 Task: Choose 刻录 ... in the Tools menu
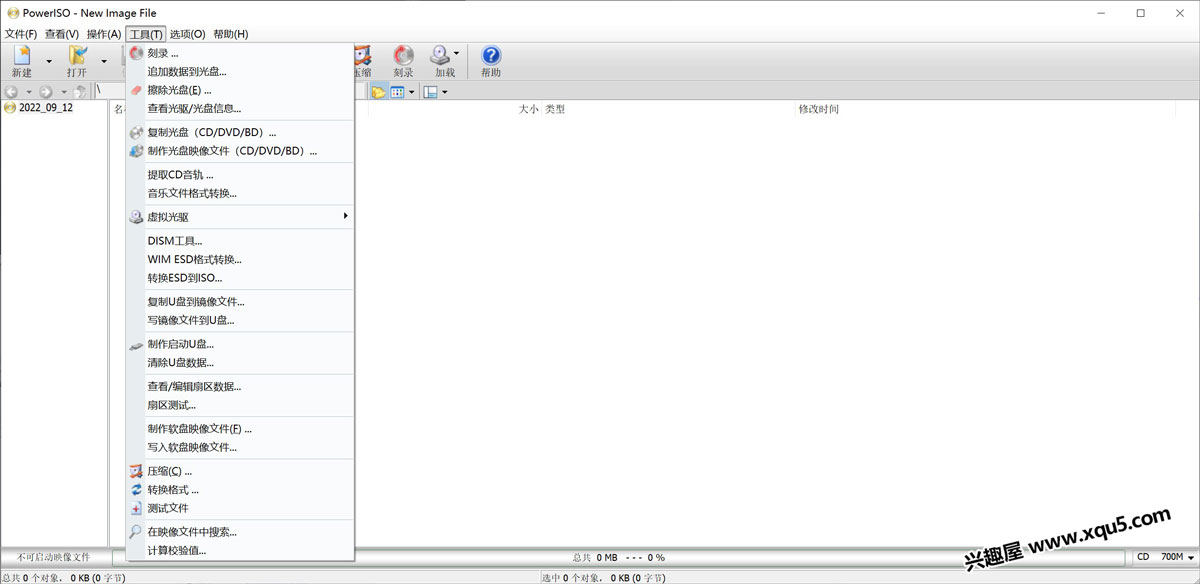coord(240,53)
